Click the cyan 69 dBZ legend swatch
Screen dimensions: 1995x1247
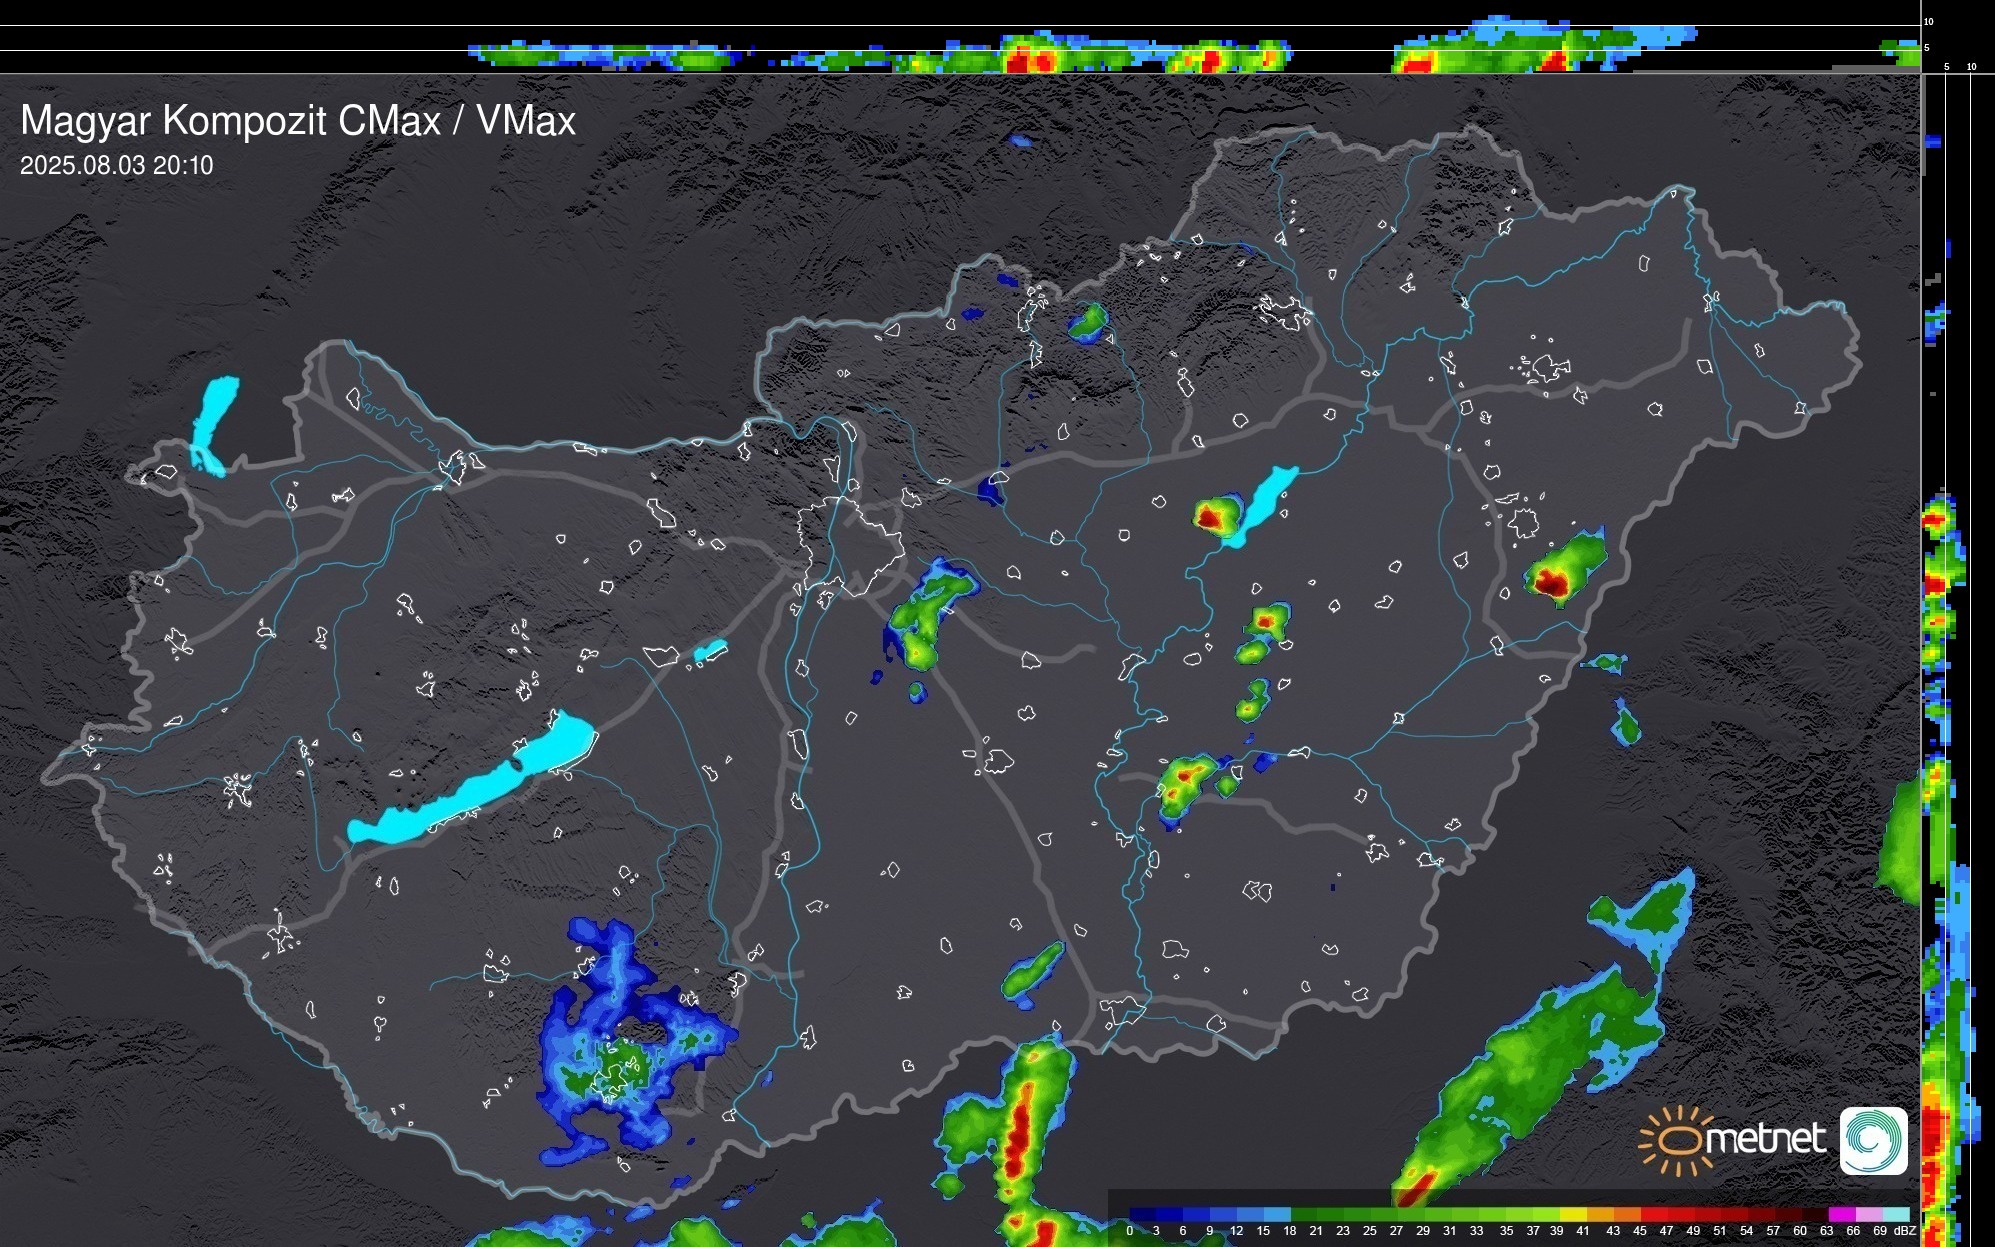tap(1895, 1215)
